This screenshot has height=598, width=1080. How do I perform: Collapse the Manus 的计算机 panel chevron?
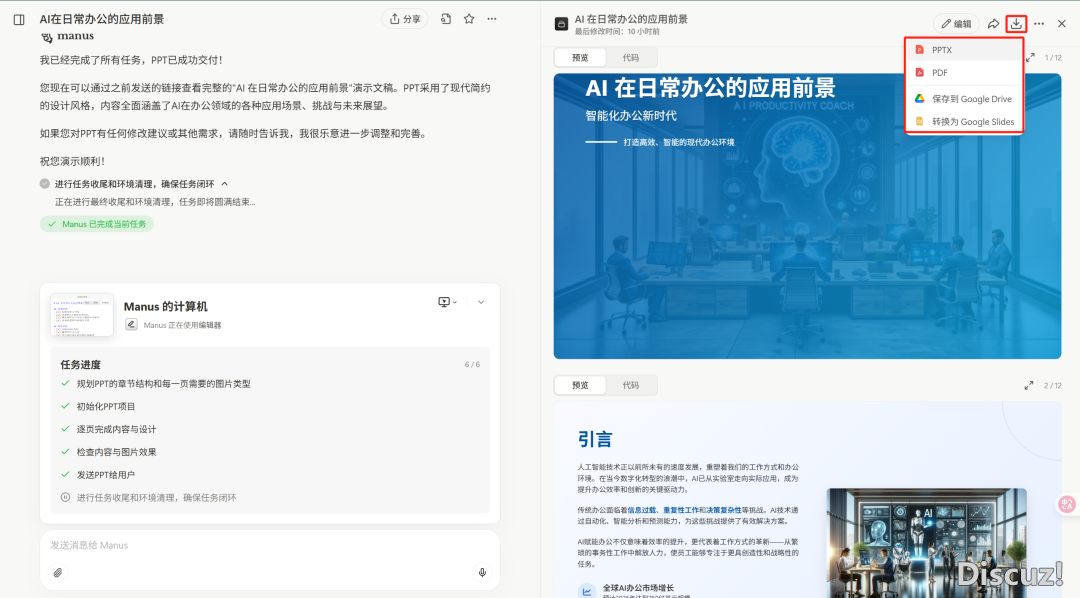pyautogui.click(x=481, y=302)
